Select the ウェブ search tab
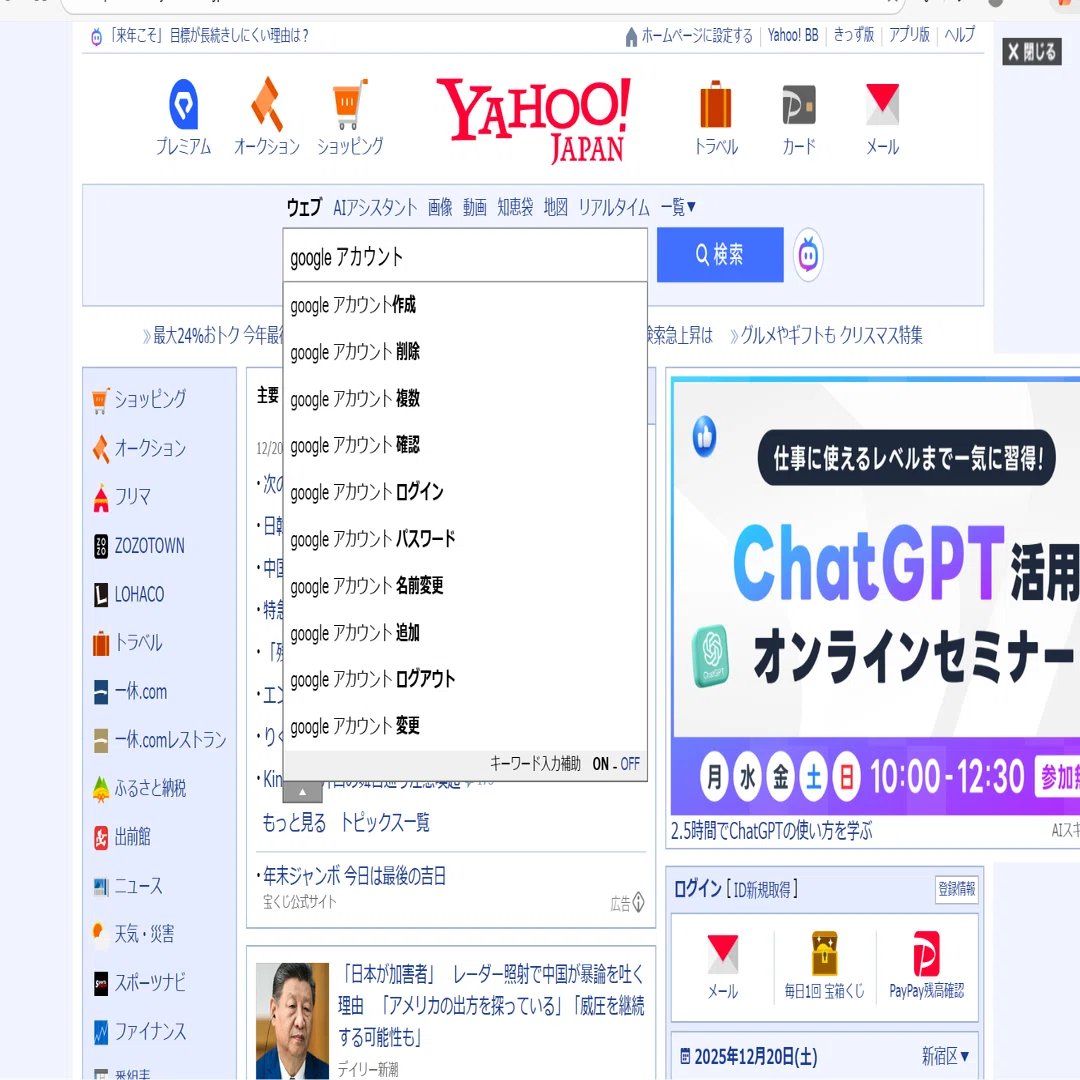The width and height of the screenshot is (1080, 1080). (x=304, y=207)
